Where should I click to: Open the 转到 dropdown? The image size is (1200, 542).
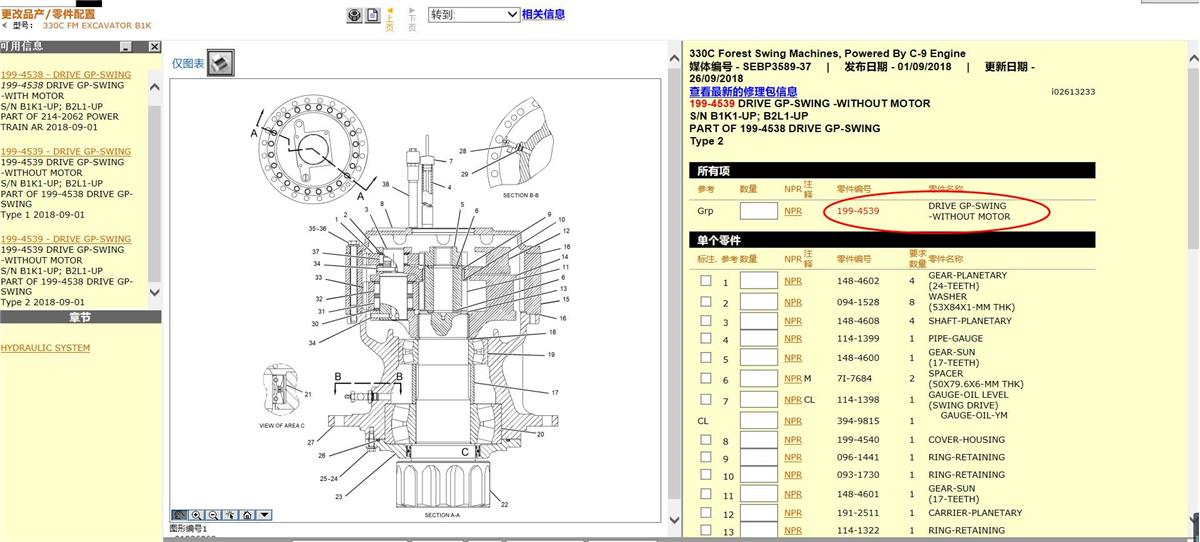pos(474,15)
